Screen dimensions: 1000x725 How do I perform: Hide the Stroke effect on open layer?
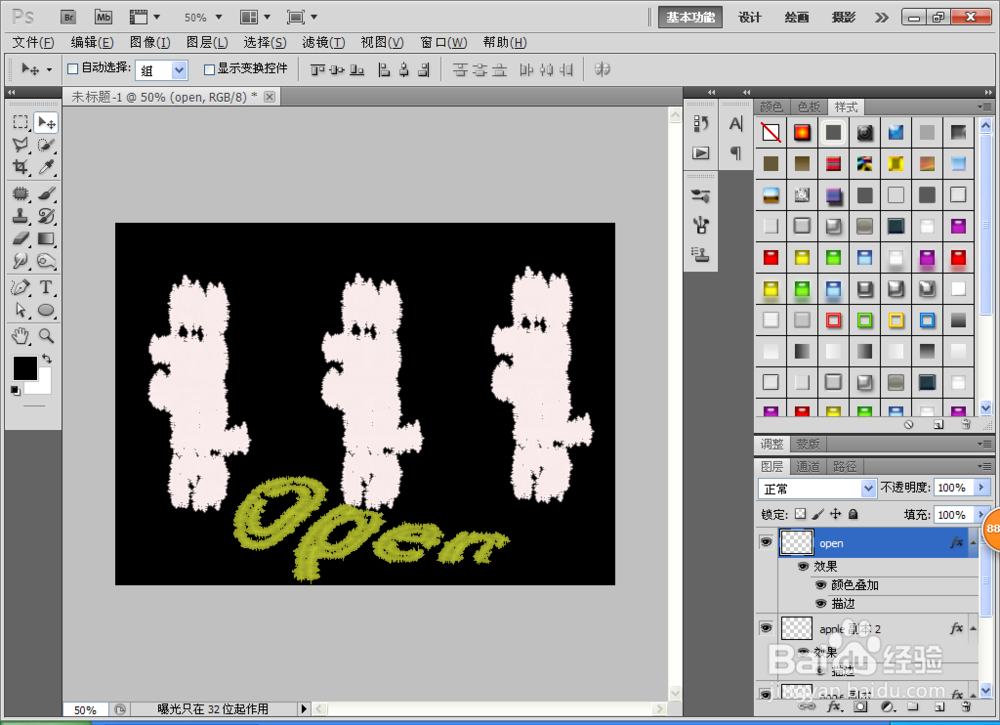click(x=821, y=603)
